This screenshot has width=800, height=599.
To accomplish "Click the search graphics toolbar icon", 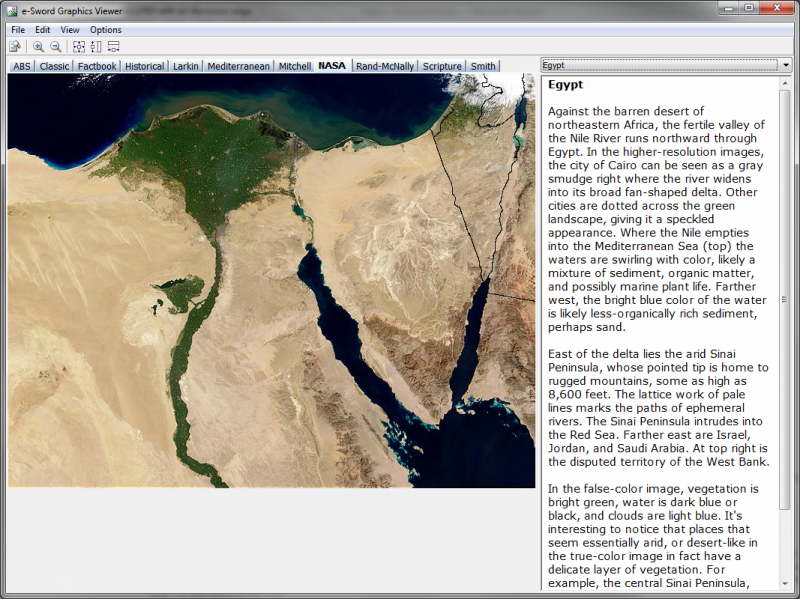I will (15, 47).
